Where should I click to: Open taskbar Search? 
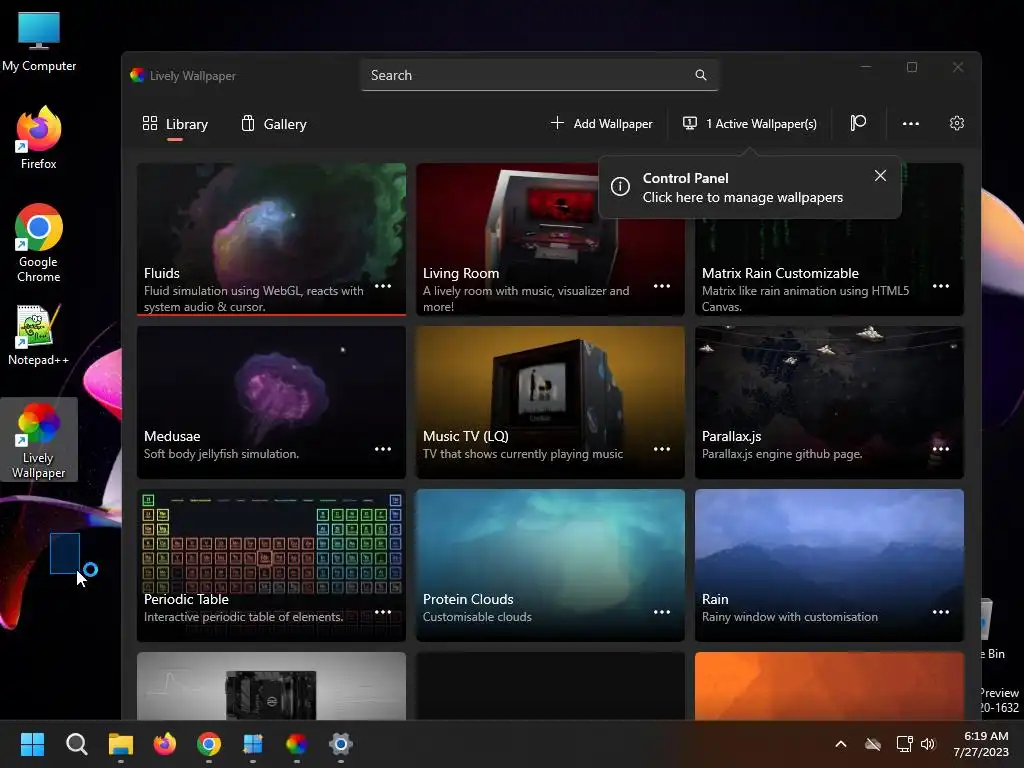pos(76,744)
